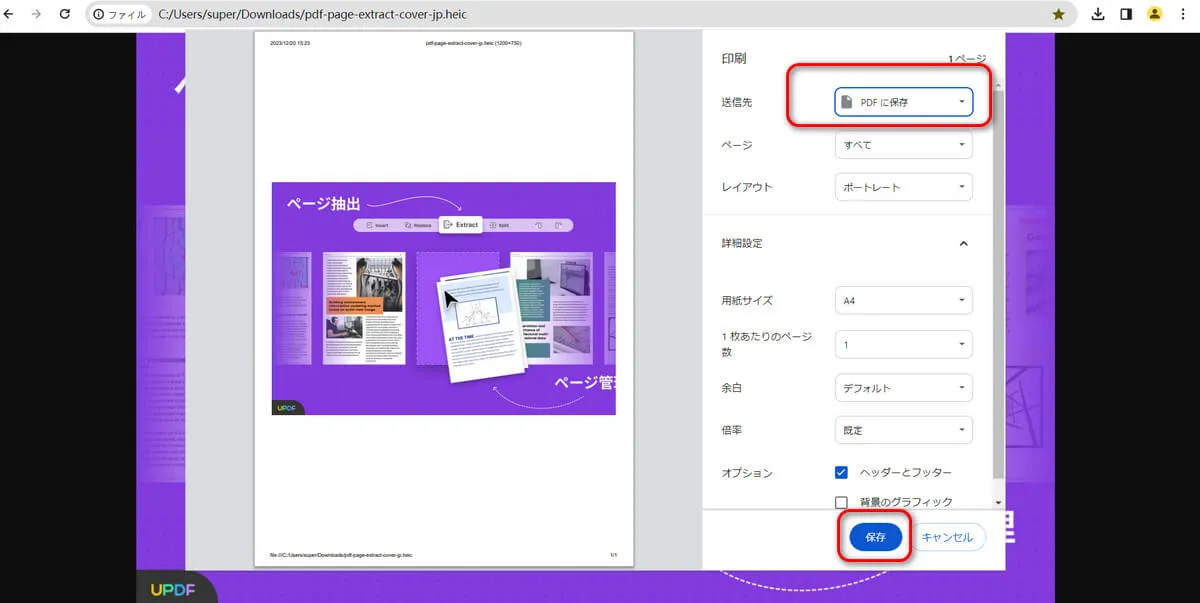This screenshot has width=1200, height=603.
Task: Reload the page with refresh icon
Action: [x=65, y=15]
